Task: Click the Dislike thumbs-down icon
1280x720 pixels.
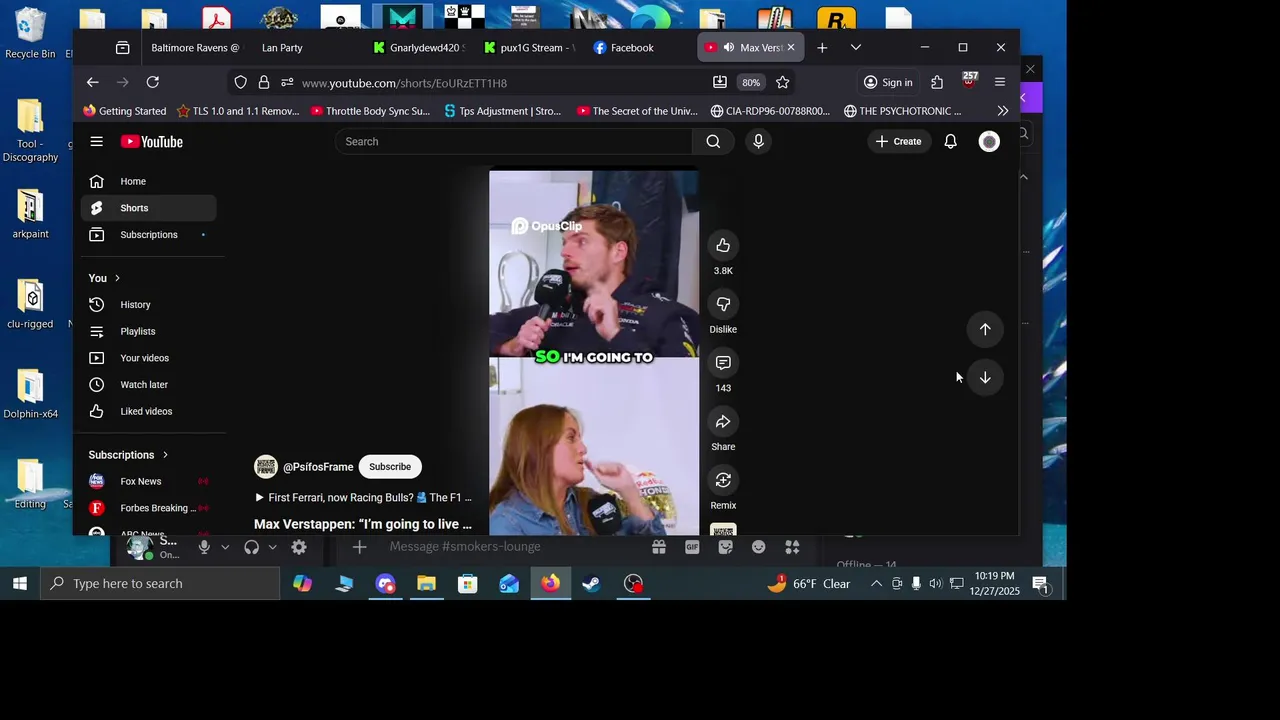Action: 723,304
